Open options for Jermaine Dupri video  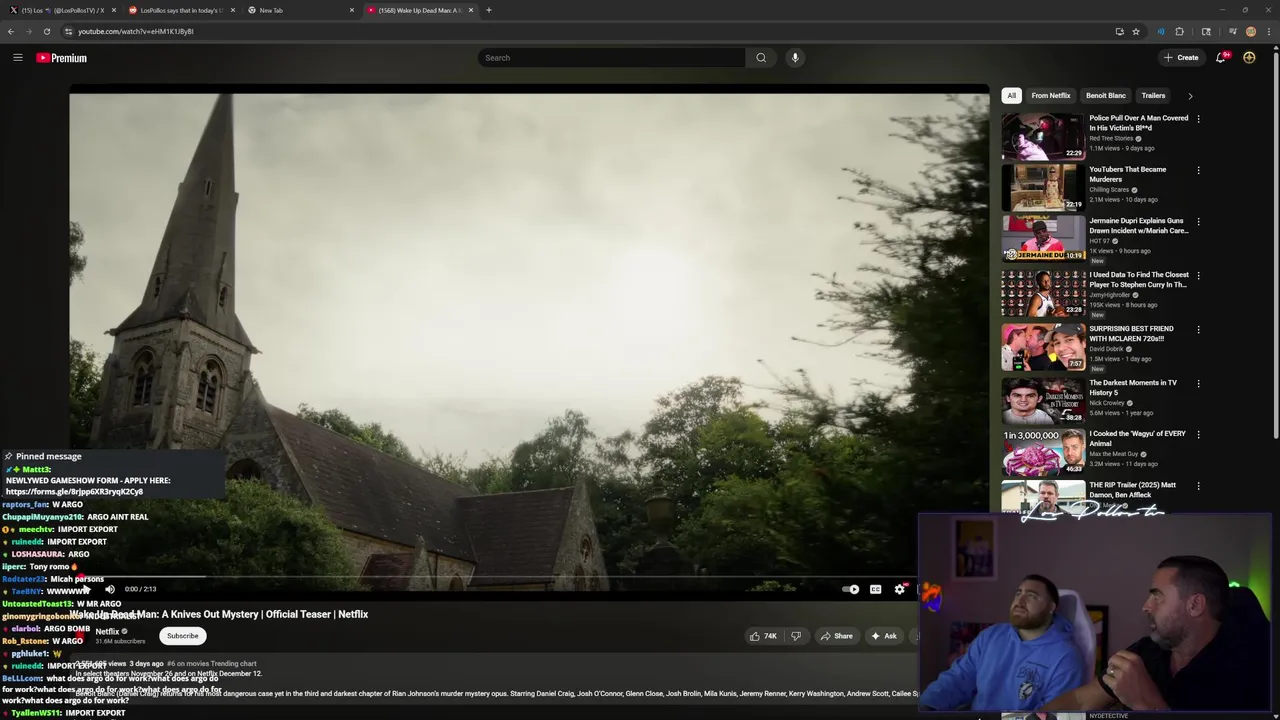[x=1198, y=221]
